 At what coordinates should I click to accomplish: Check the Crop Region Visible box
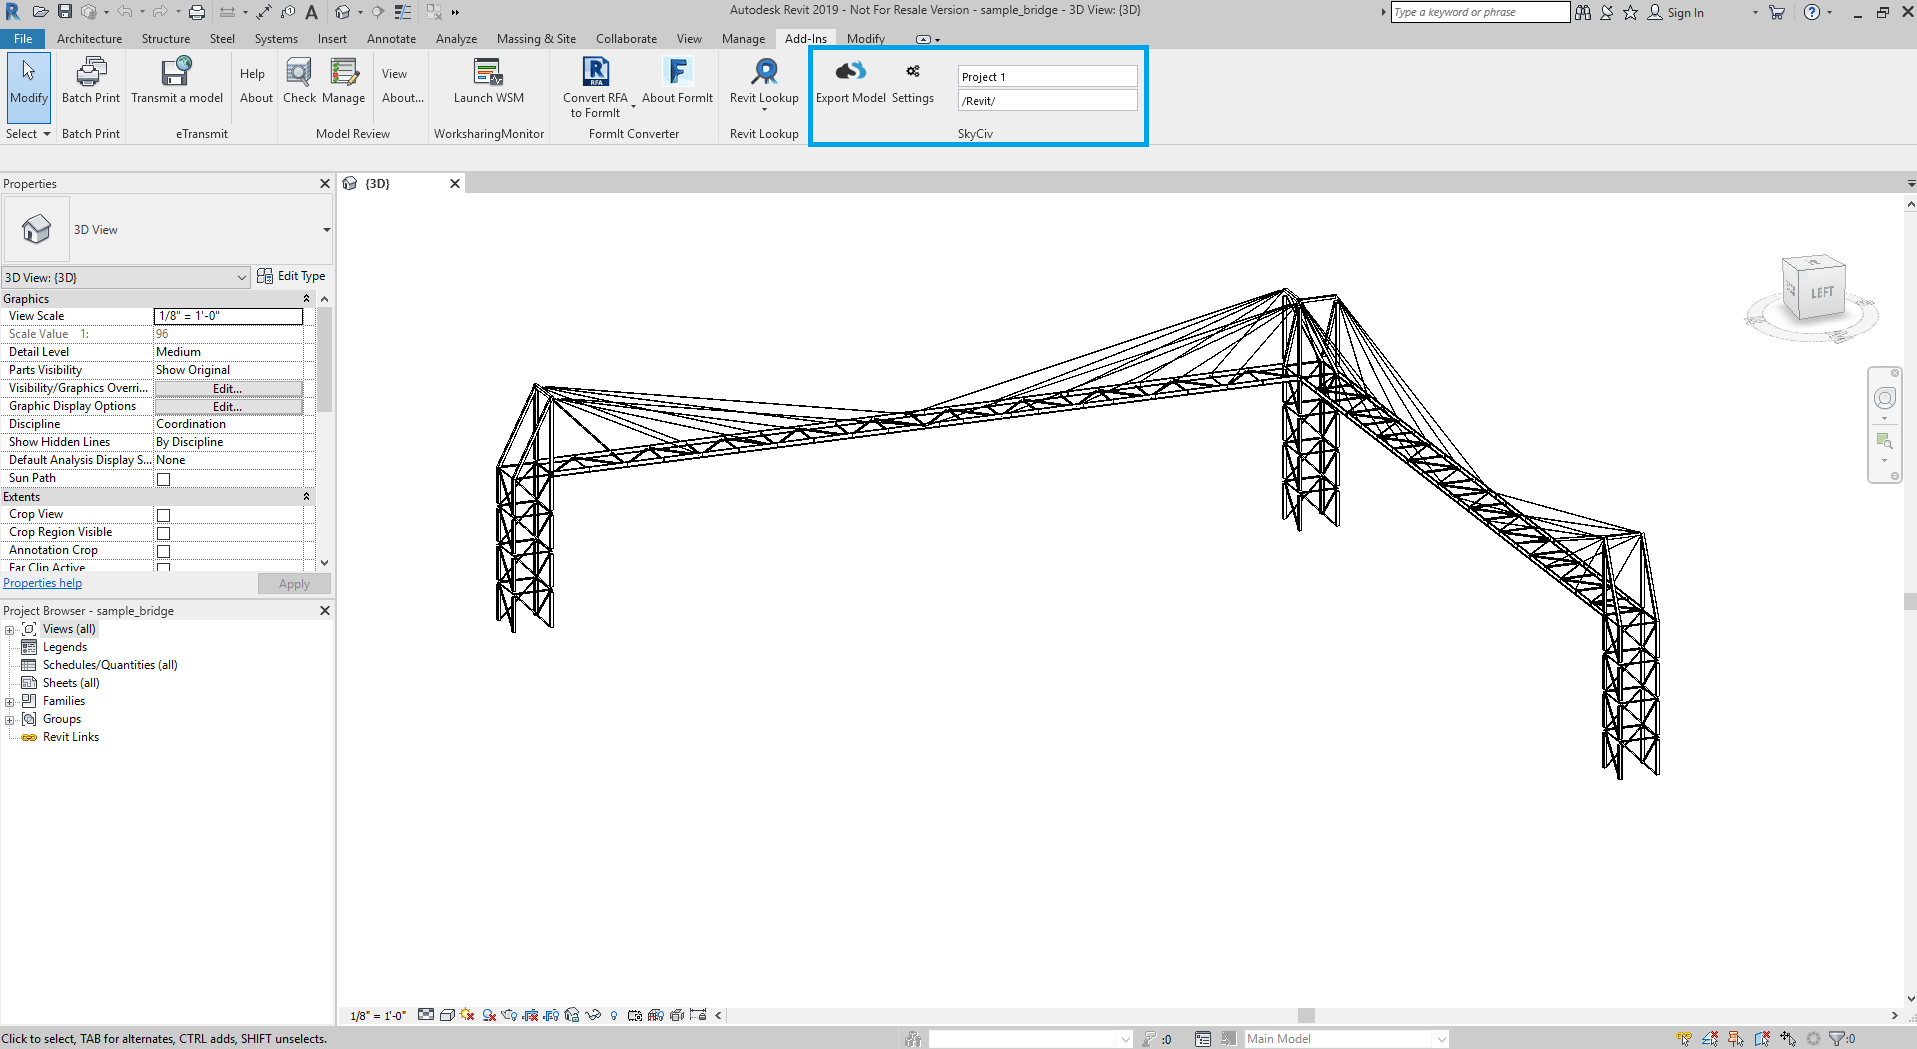(x=164, y=533)
